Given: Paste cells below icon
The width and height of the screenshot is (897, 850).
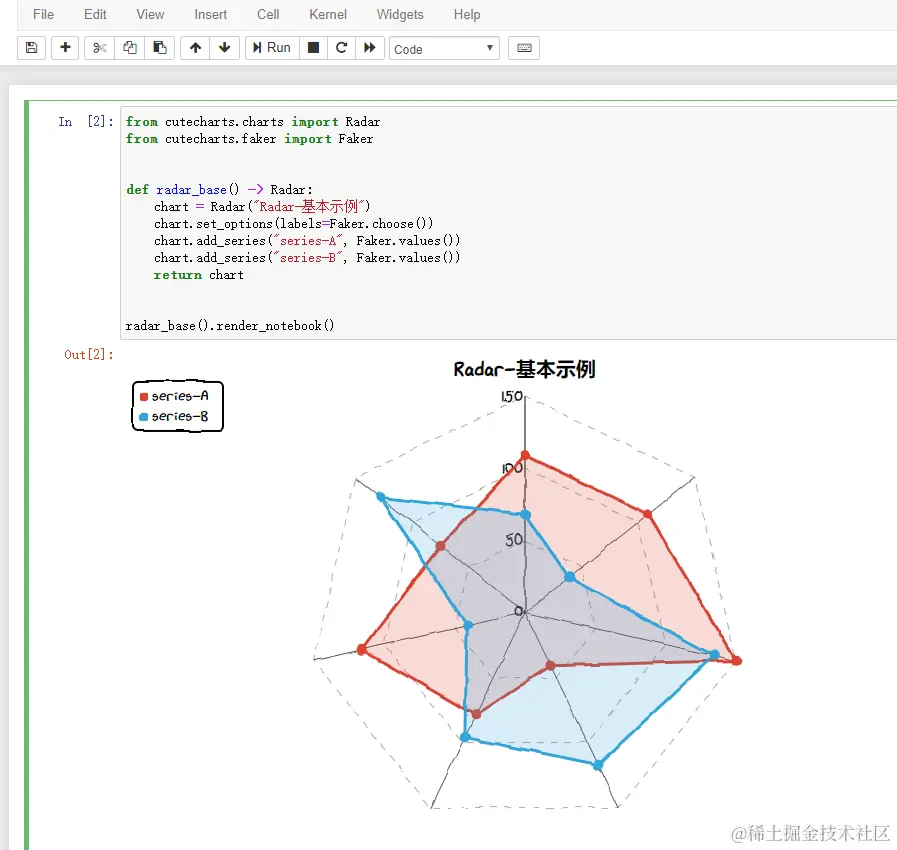Looking at the screenshot, I should click(160, 47).
